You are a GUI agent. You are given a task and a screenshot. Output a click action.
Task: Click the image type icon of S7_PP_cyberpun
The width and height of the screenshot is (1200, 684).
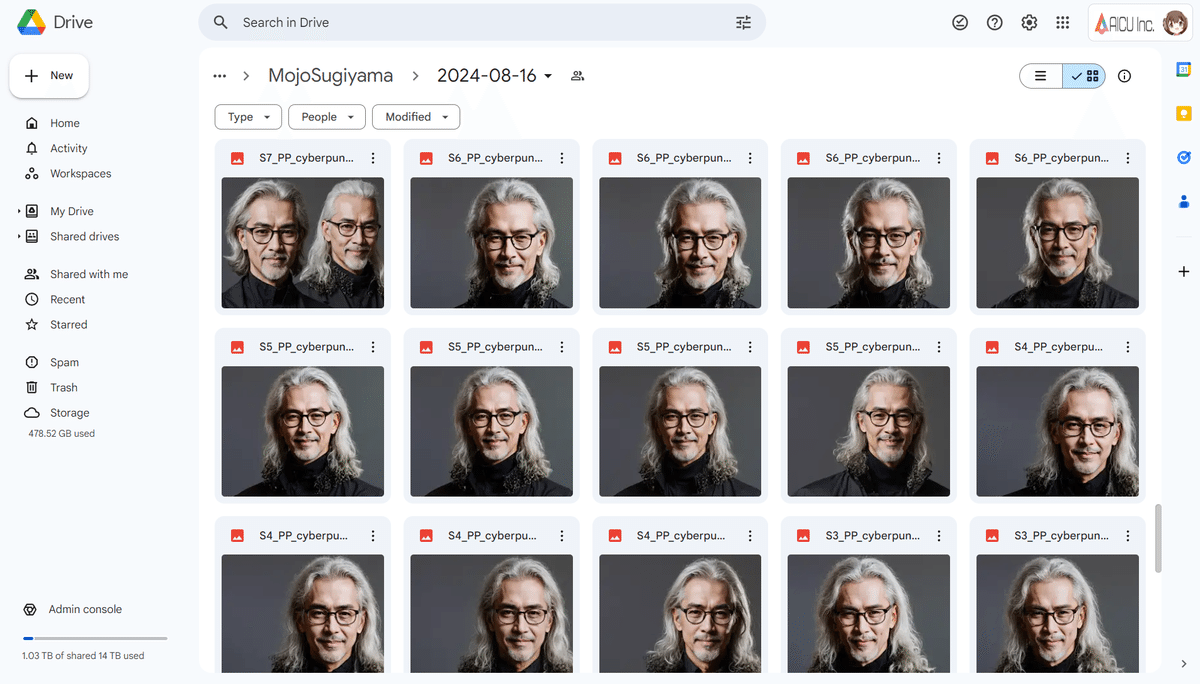(238, 158)
